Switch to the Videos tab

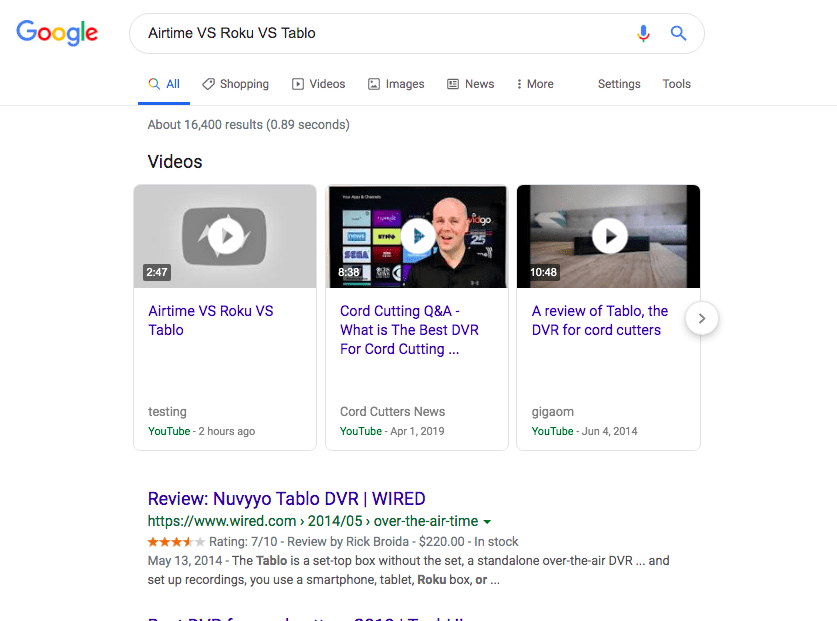tap(318, 84)
